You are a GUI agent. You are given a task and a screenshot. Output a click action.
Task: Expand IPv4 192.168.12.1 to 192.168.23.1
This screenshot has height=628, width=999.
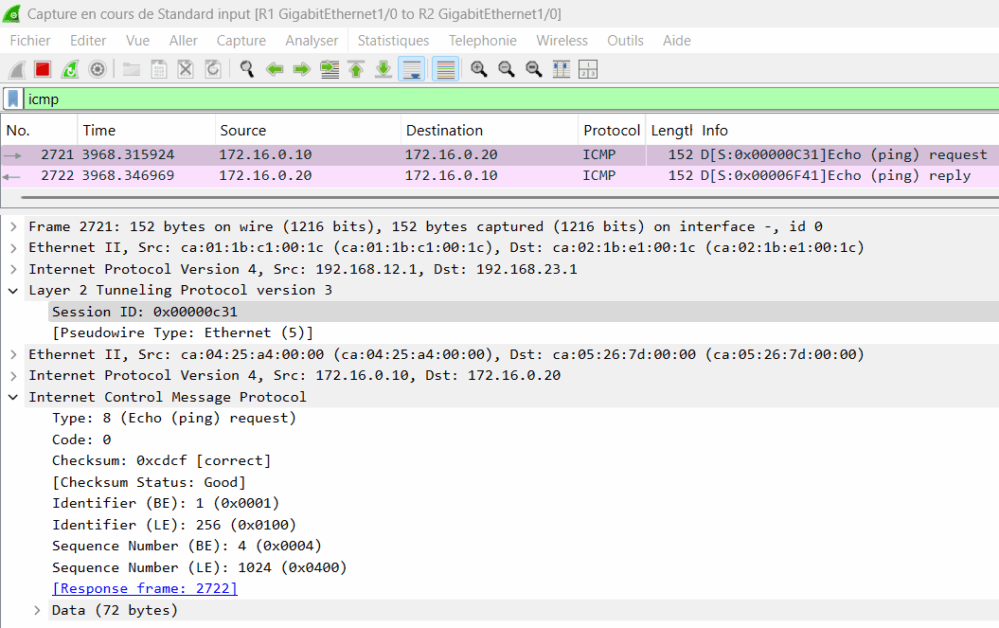tap(13, 269)
